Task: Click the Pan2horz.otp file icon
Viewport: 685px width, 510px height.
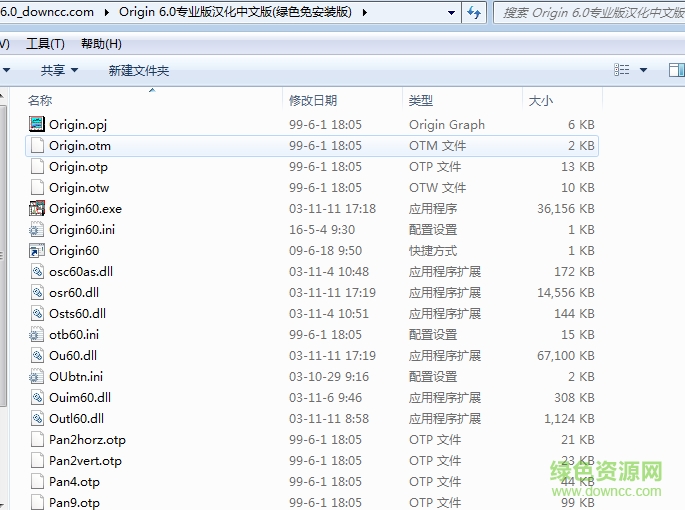Action: click(37, 439)
